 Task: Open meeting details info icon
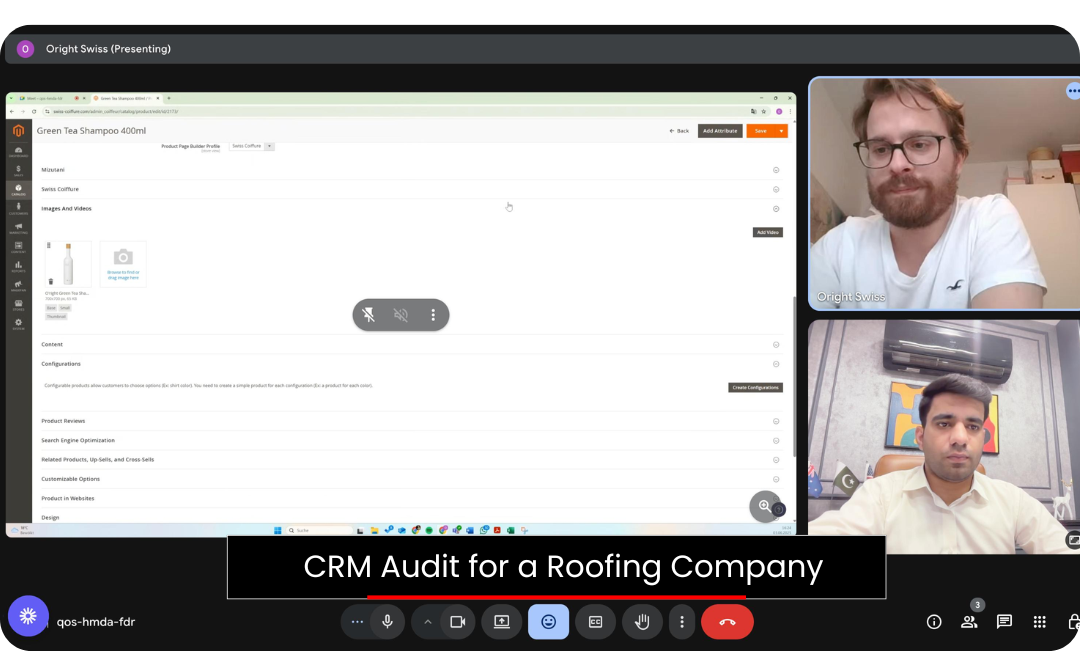[x=934, y=622]
